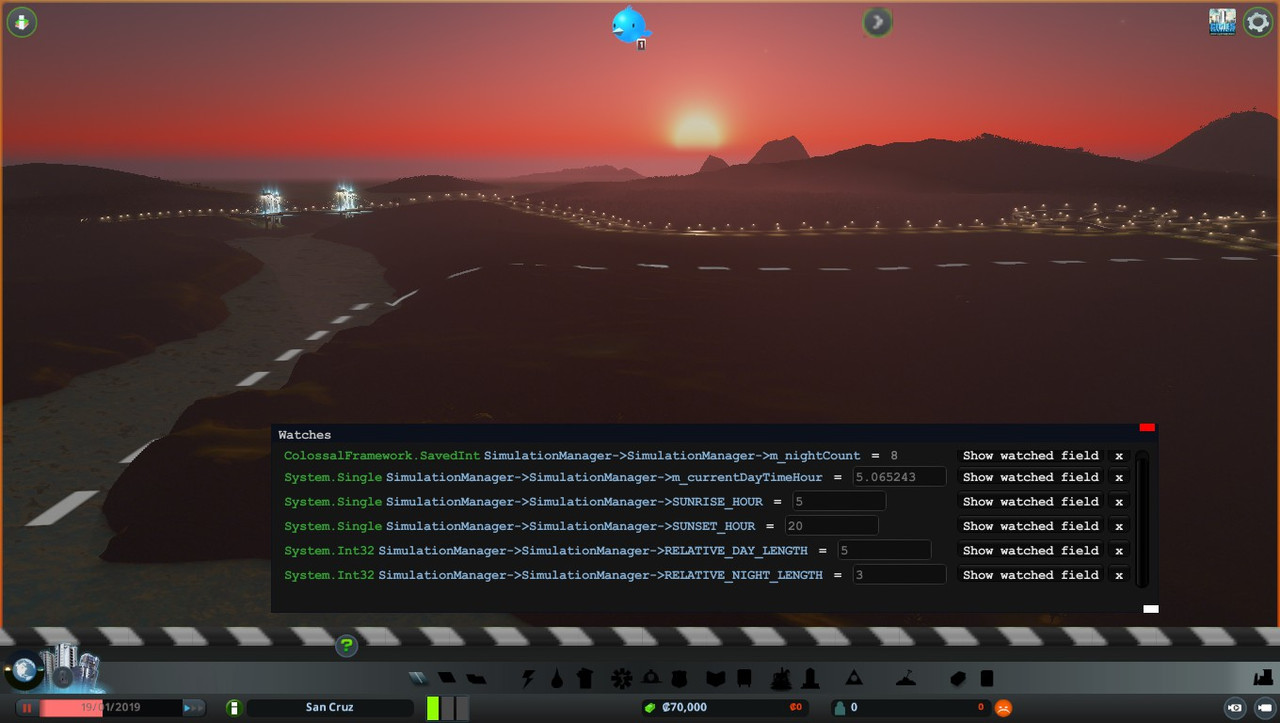Open the Healthcare menu
Screen dimensions: 1280x723
(622, 679)
